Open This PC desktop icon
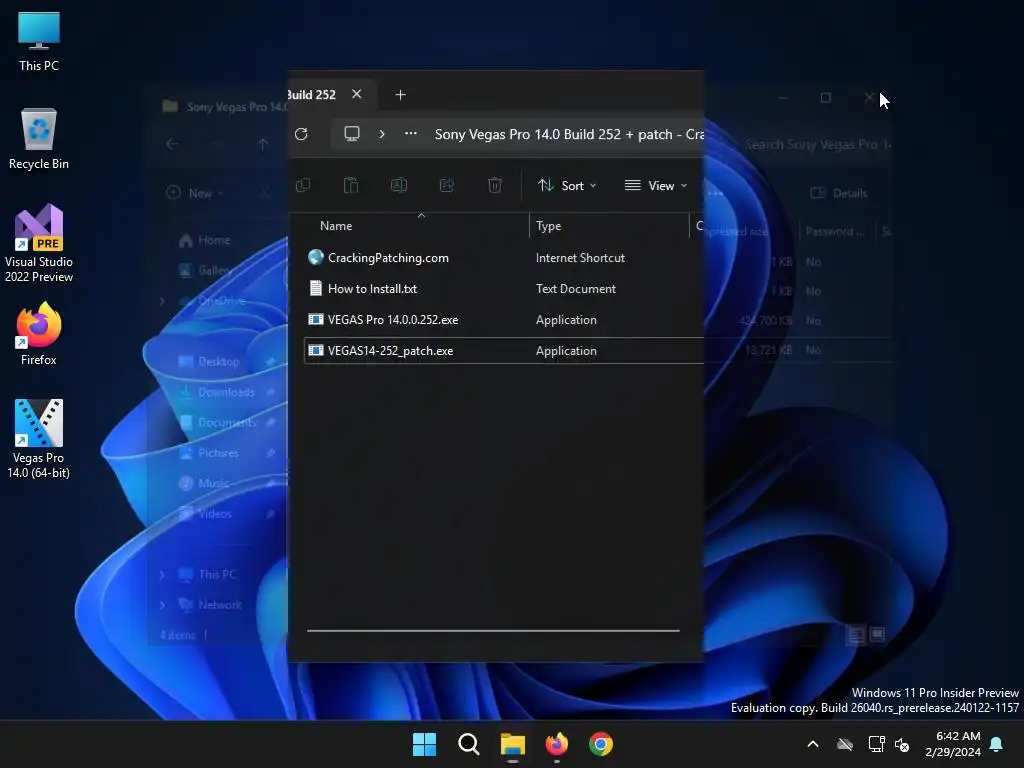The image size is (1024, 768). [39, 41]
